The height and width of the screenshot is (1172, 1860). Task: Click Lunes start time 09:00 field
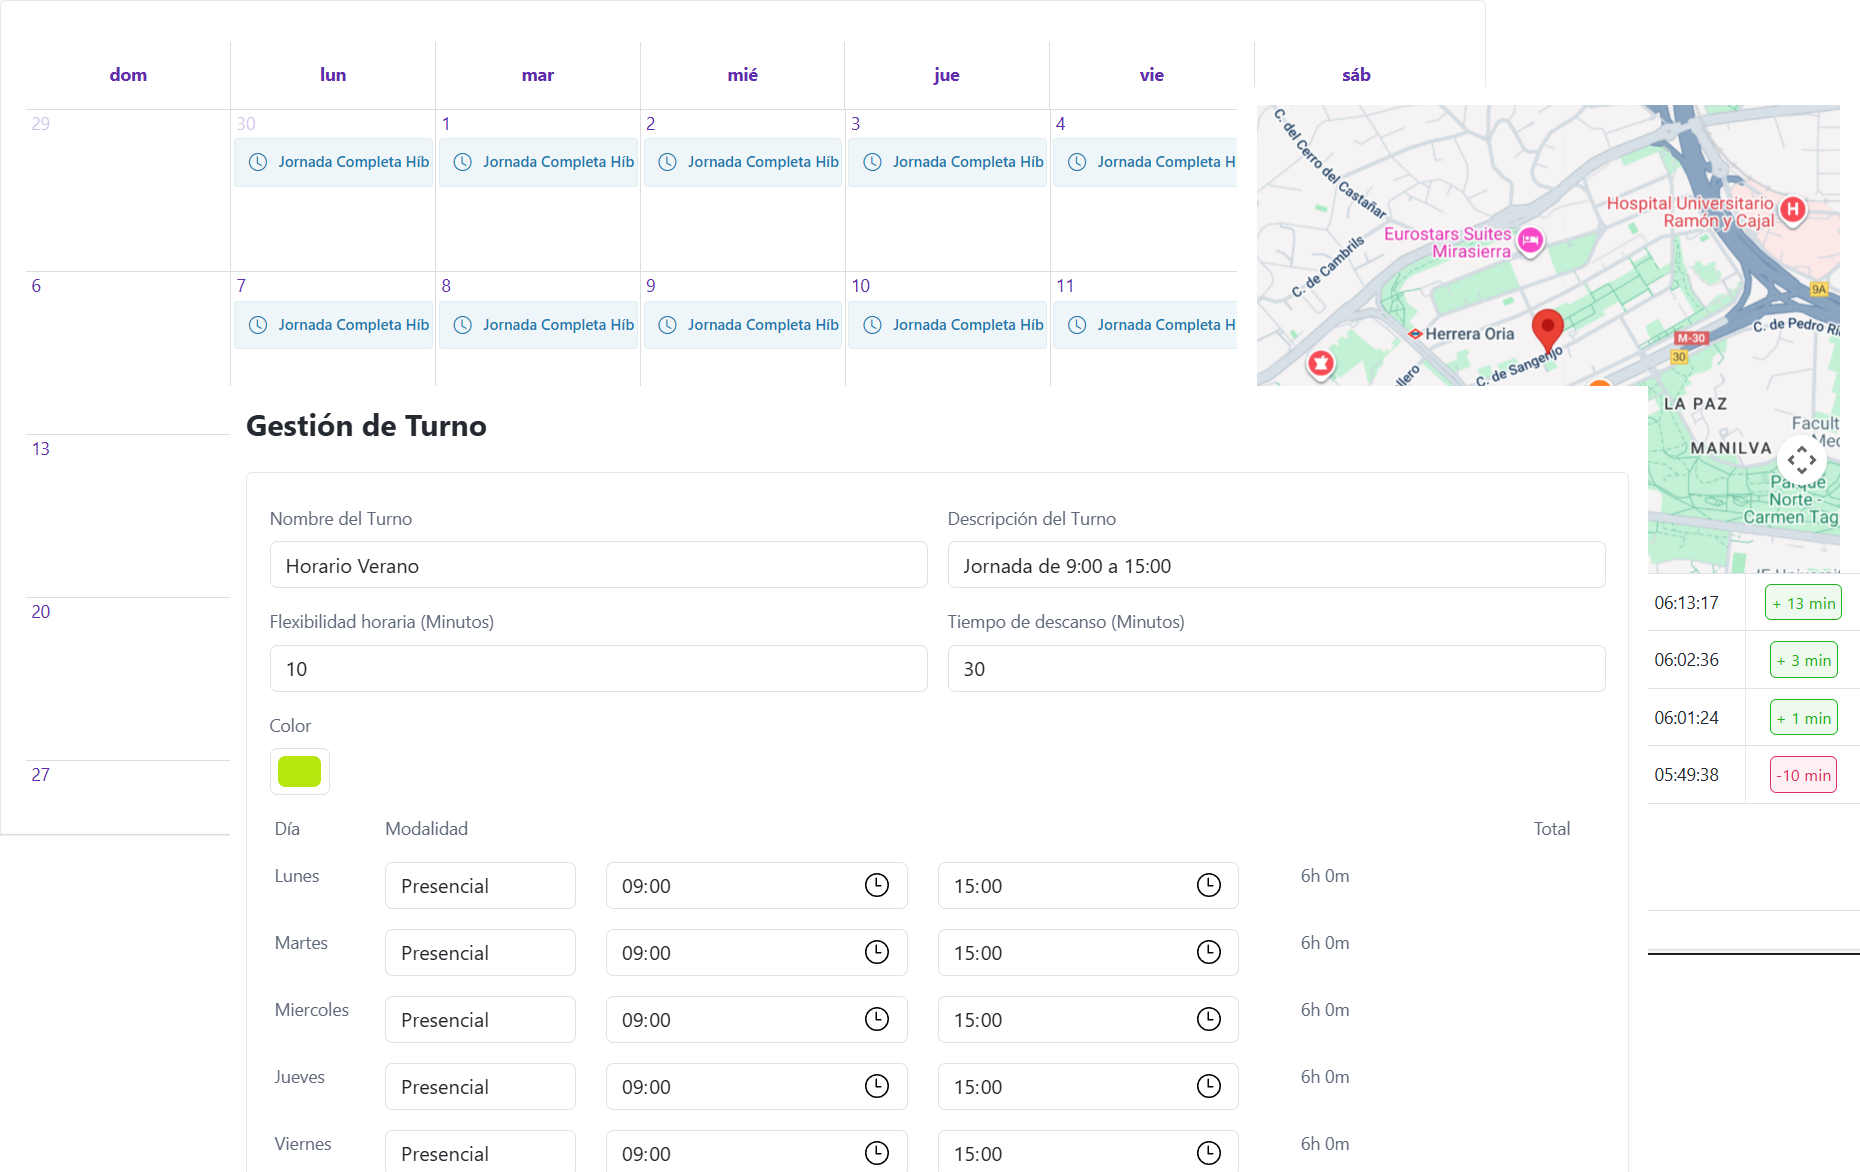click(756, 885)
